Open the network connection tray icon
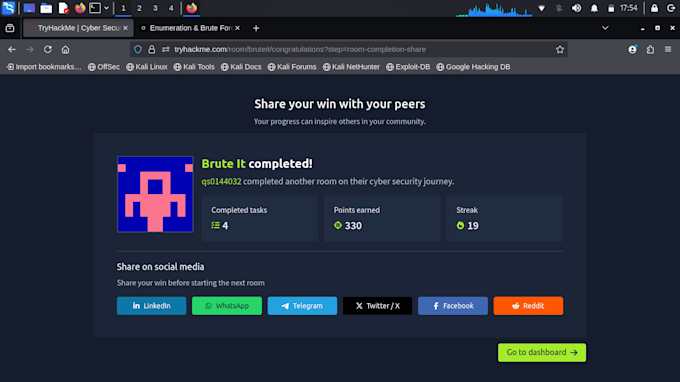This screenshot has height=382, width=680. 541,8
